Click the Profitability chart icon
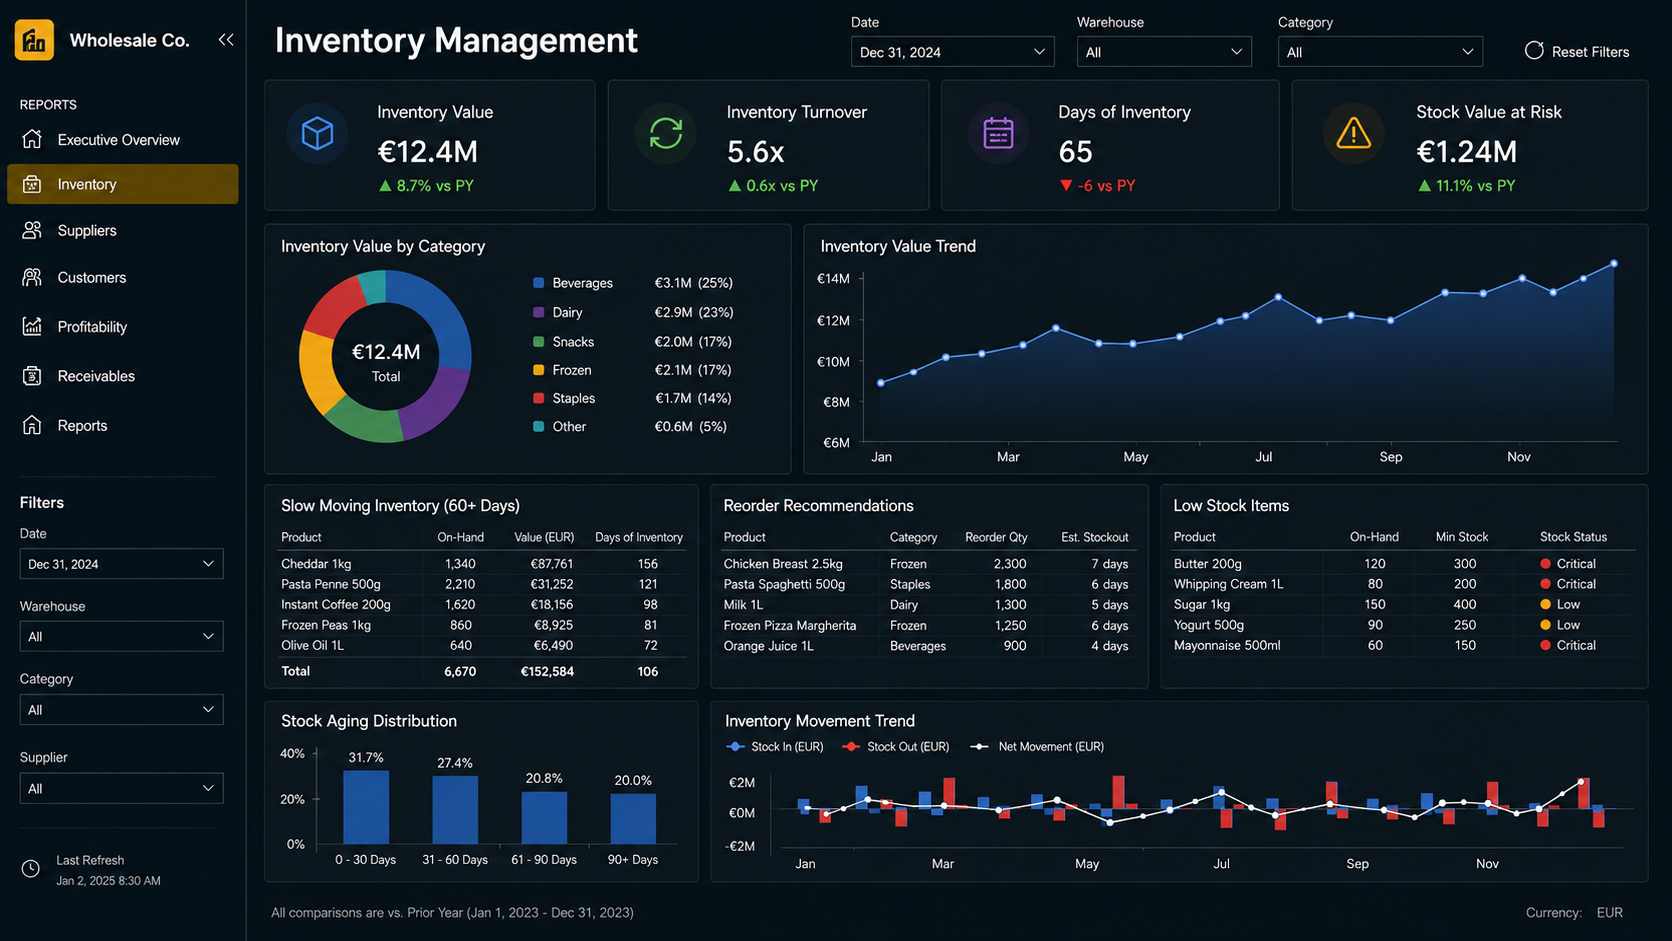 coord(32,326)
